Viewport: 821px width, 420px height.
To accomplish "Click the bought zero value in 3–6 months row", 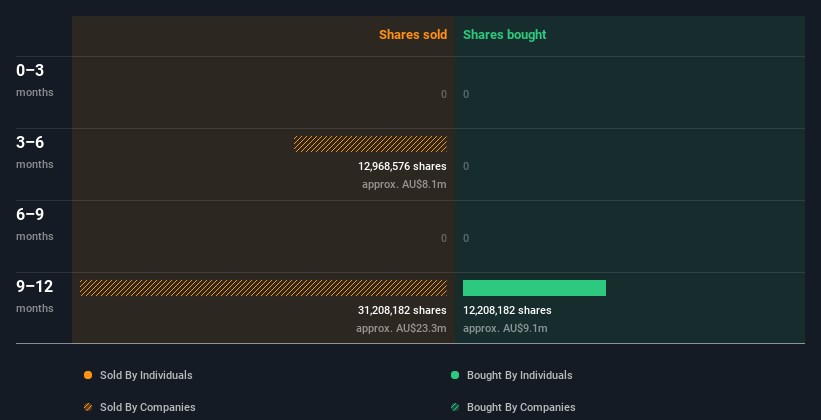I will point(466,167).
